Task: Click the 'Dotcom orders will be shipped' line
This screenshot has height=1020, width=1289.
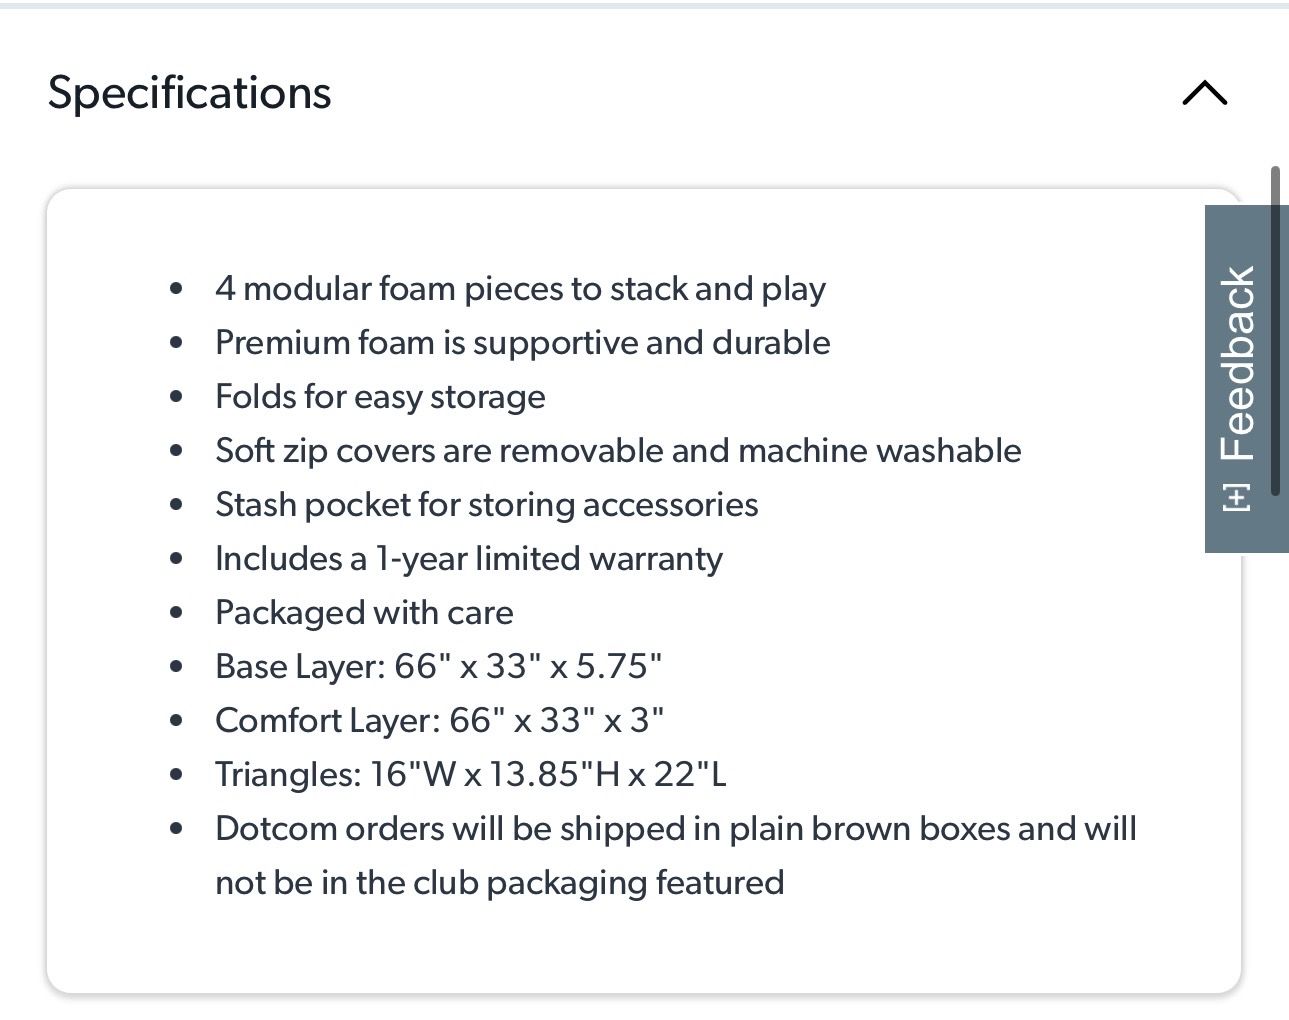Action: click(x=675, y=829)
